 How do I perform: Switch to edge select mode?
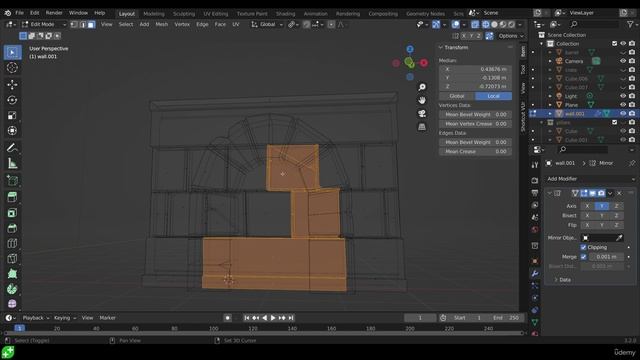pos(82,24)
